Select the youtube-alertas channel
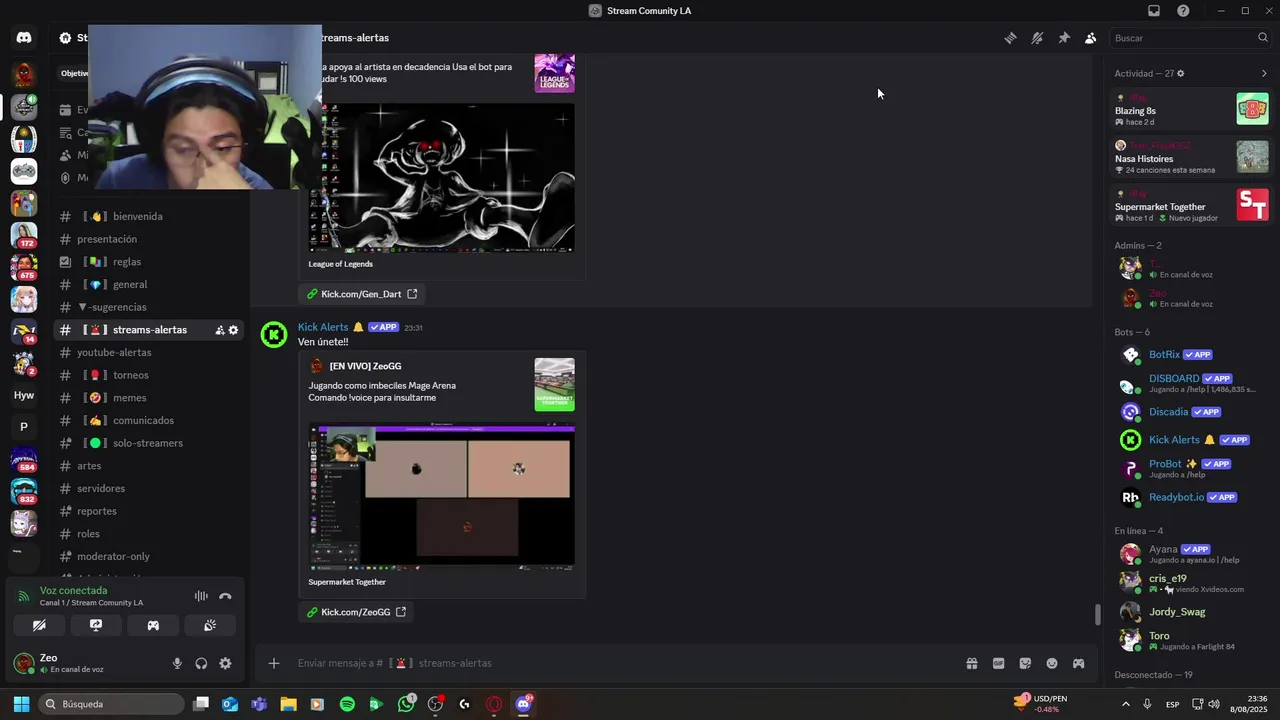This screenshot has width=1280, height=720. [148, 352]
